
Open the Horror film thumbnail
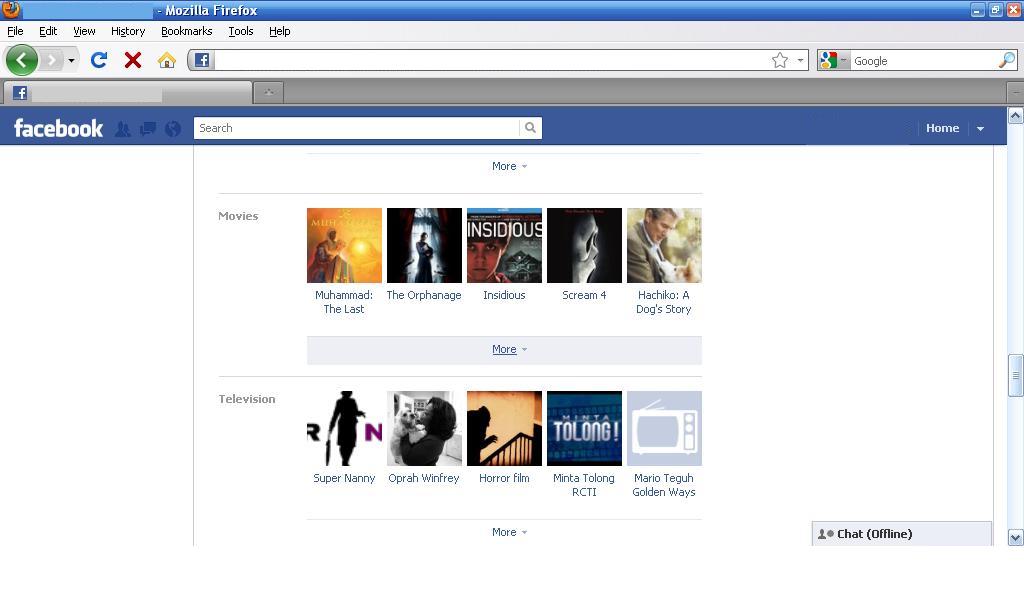point(504,428)
